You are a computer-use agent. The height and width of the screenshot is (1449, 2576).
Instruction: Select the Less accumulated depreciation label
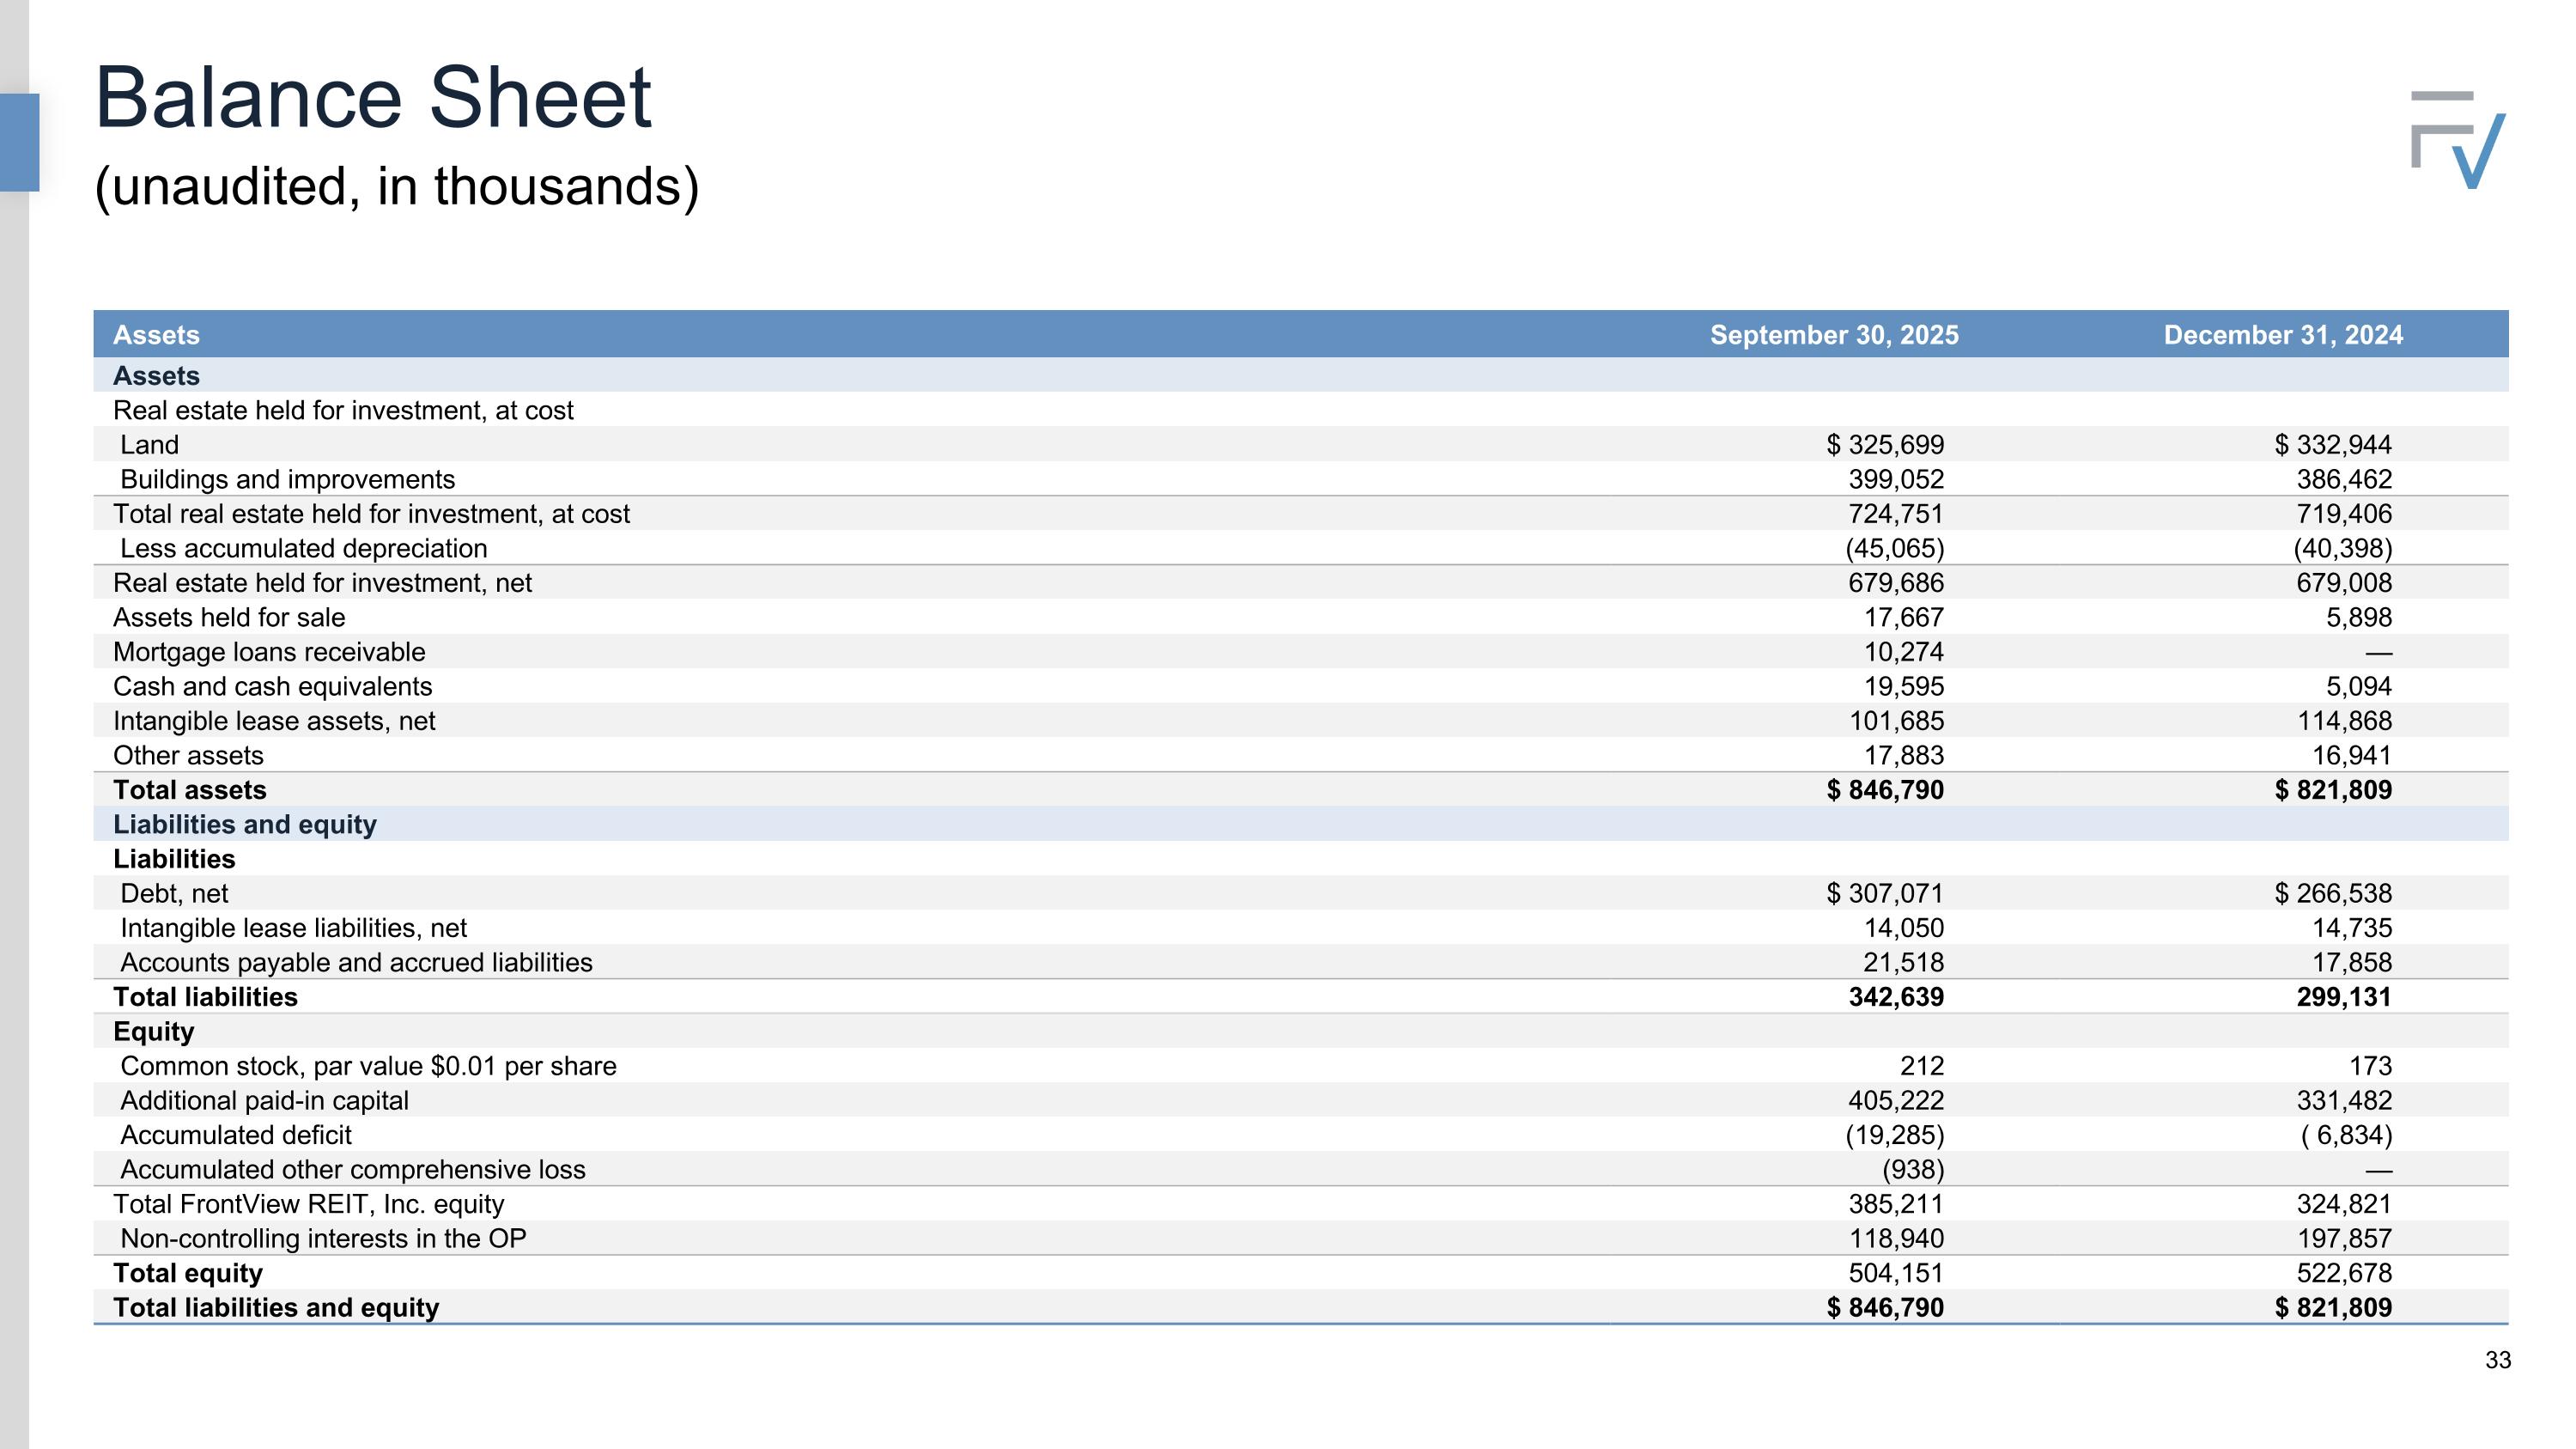[303, 548]
